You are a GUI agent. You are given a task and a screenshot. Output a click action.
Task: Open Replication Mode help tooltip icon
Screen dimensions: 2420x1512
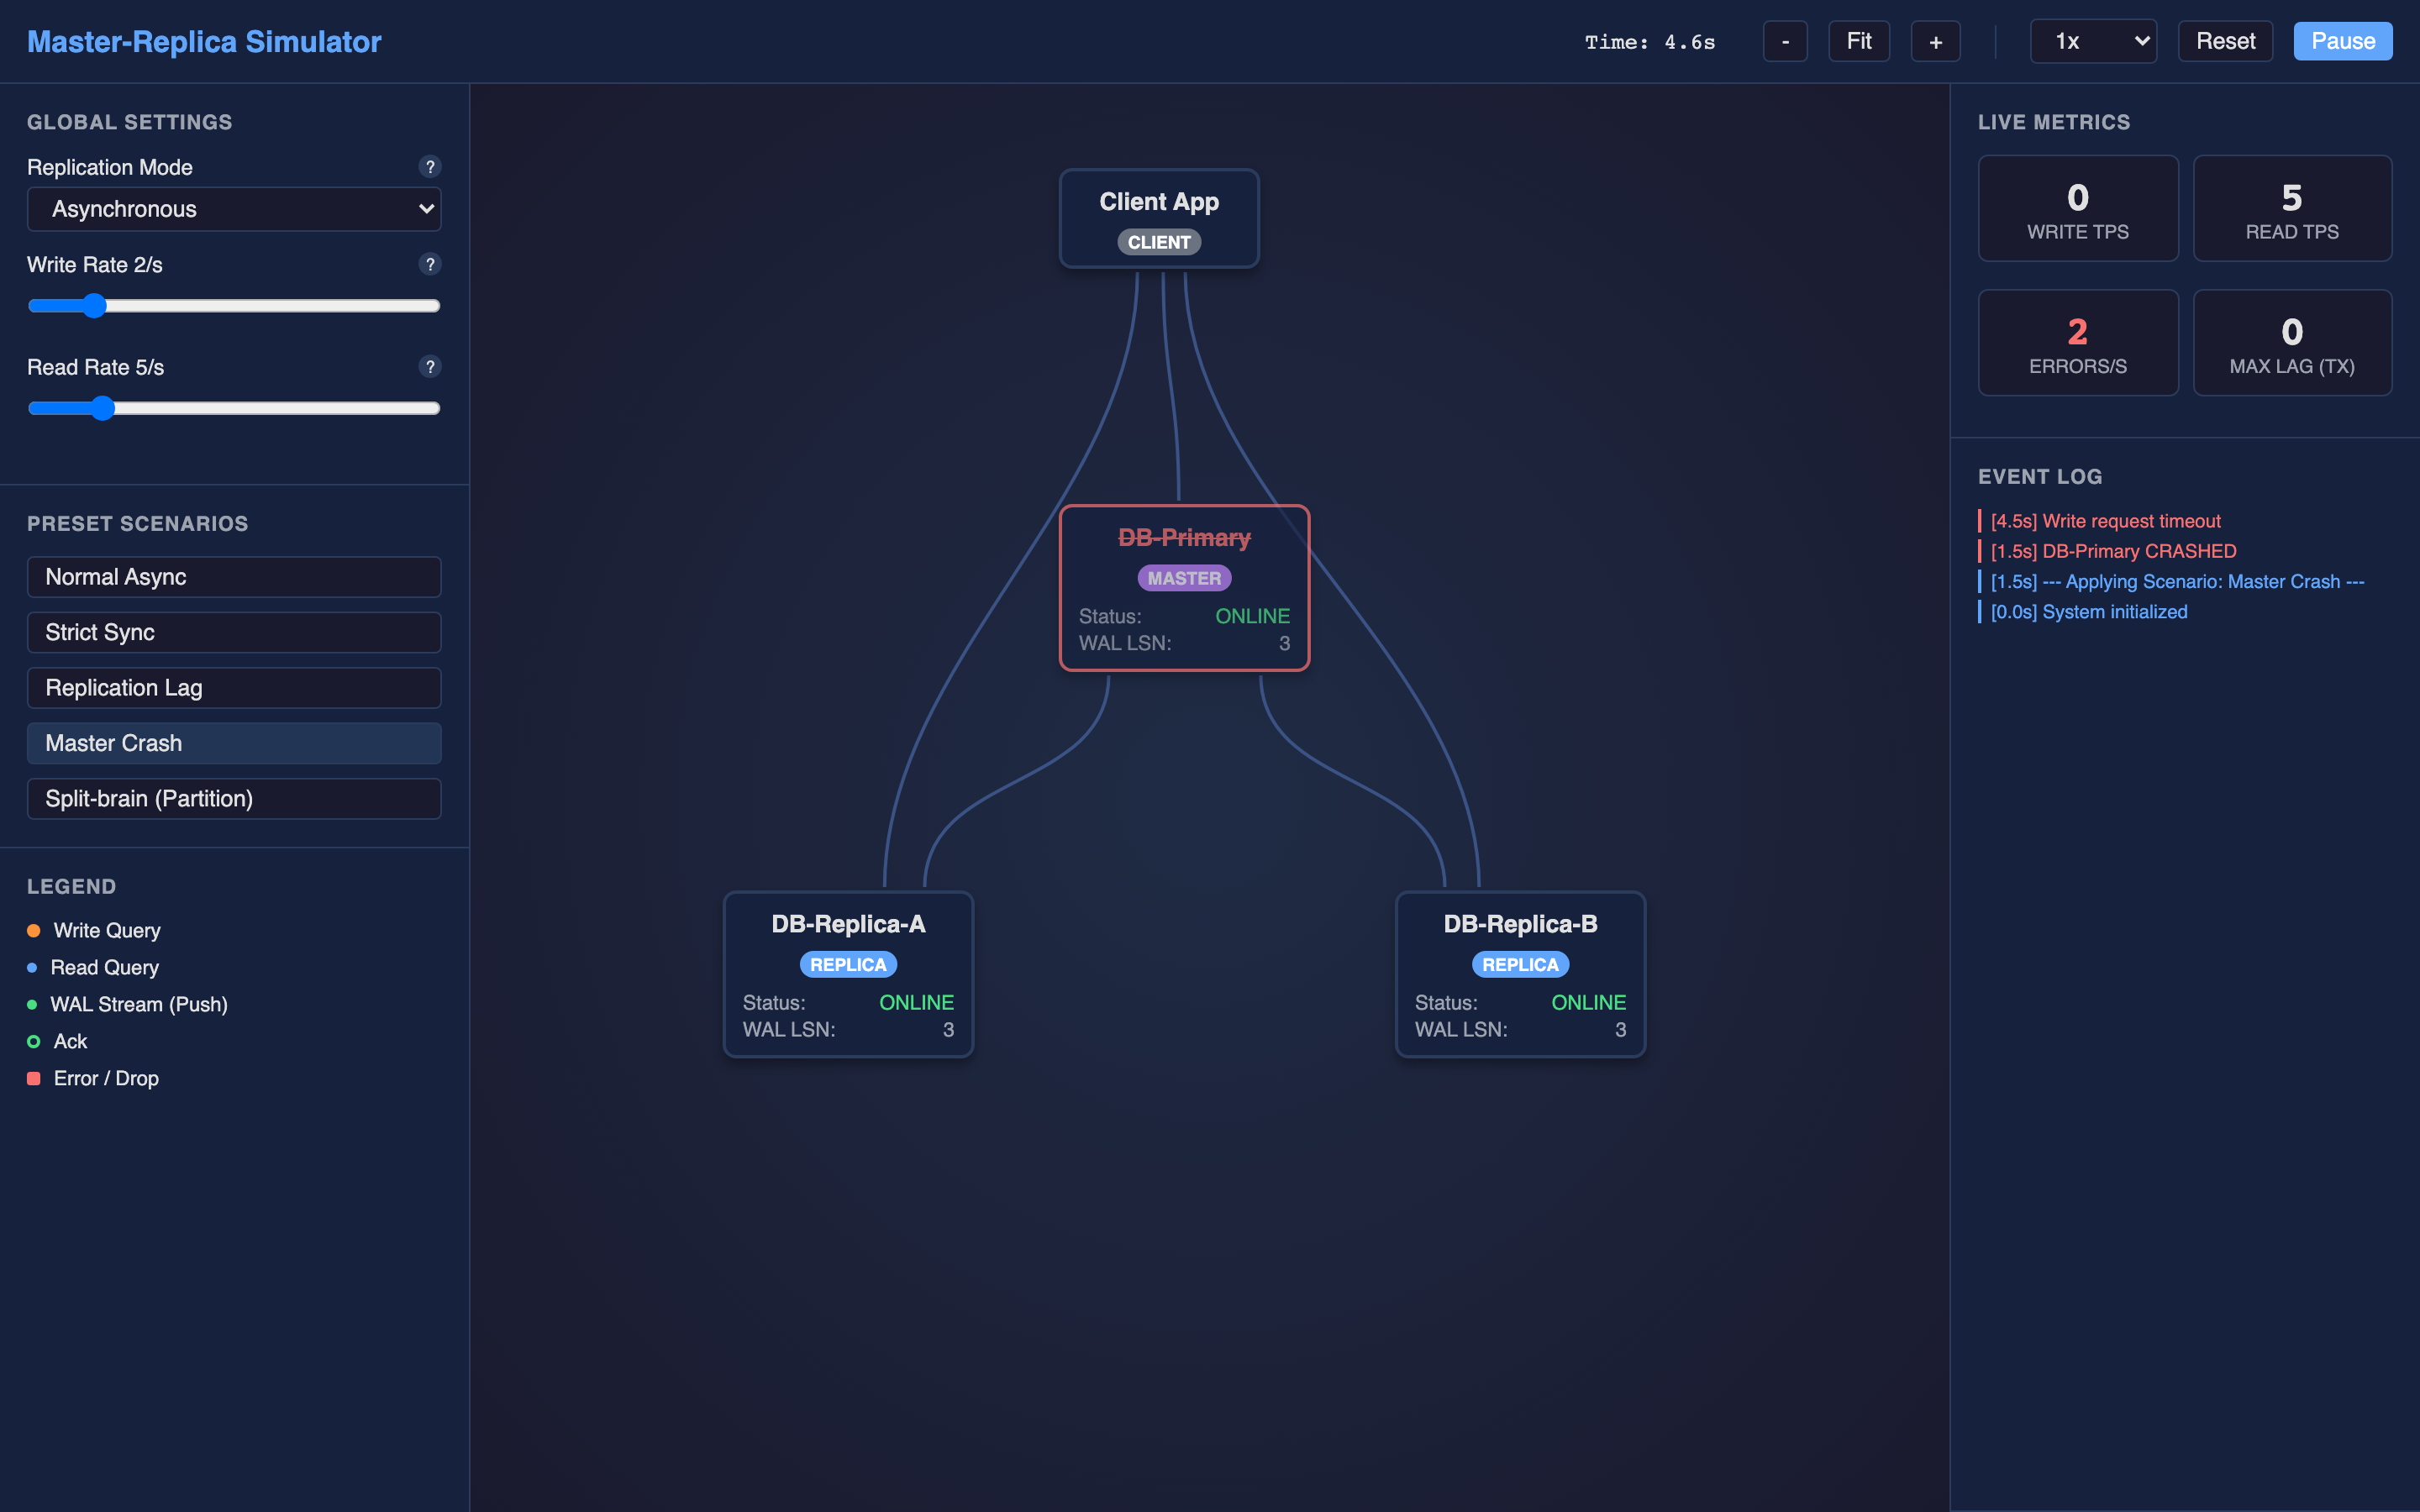coord(430,167)
